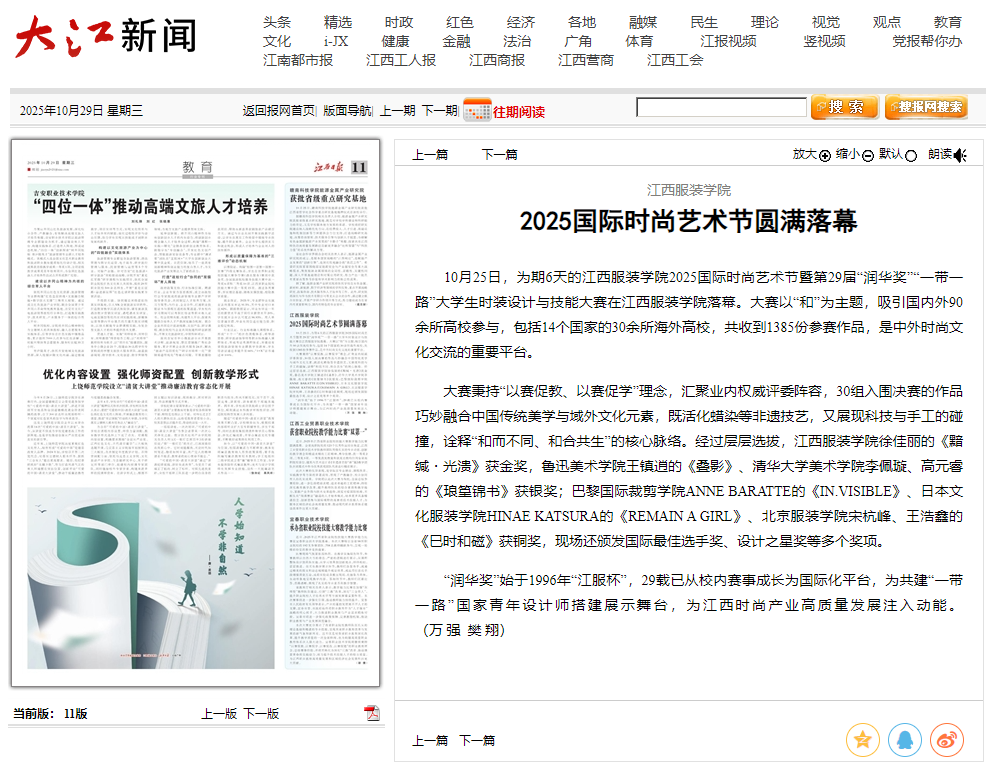This screenshot has width=995, height=769.
Task: Go to 返回报网首页 link
Action: [278, 111]
